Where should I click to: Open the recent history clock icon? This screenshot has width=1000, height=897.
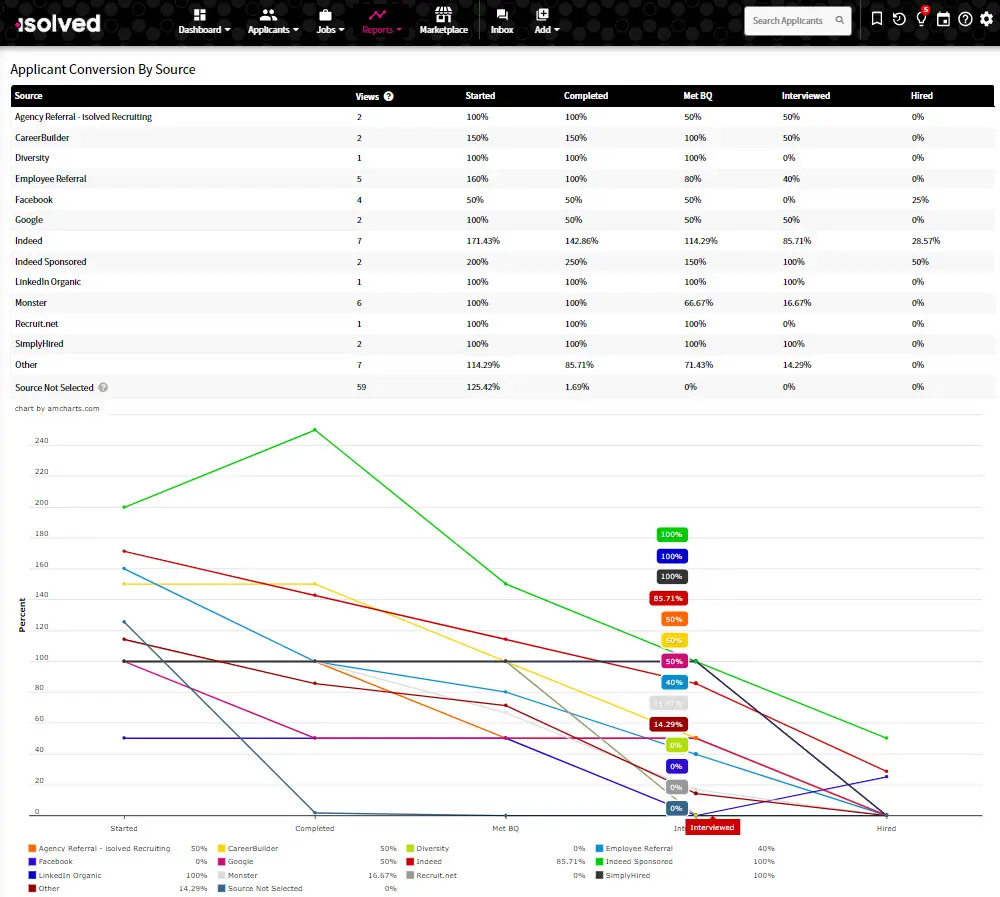(x=899, y=19)
